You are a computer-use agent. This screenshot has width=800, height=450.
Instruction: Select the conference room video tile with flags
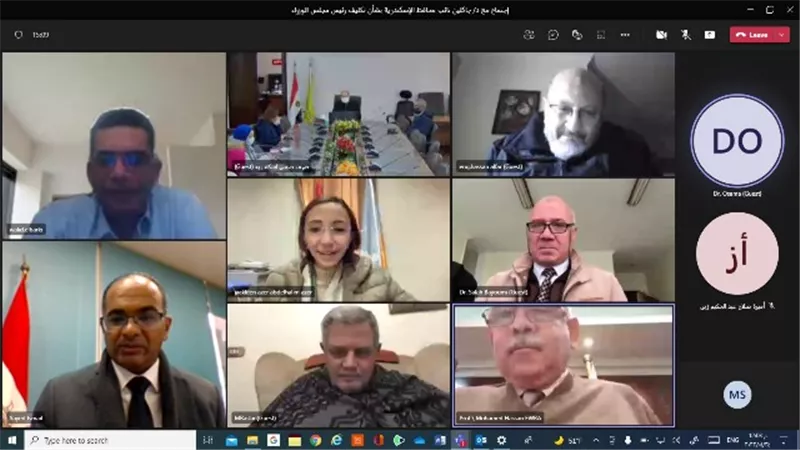339,114
